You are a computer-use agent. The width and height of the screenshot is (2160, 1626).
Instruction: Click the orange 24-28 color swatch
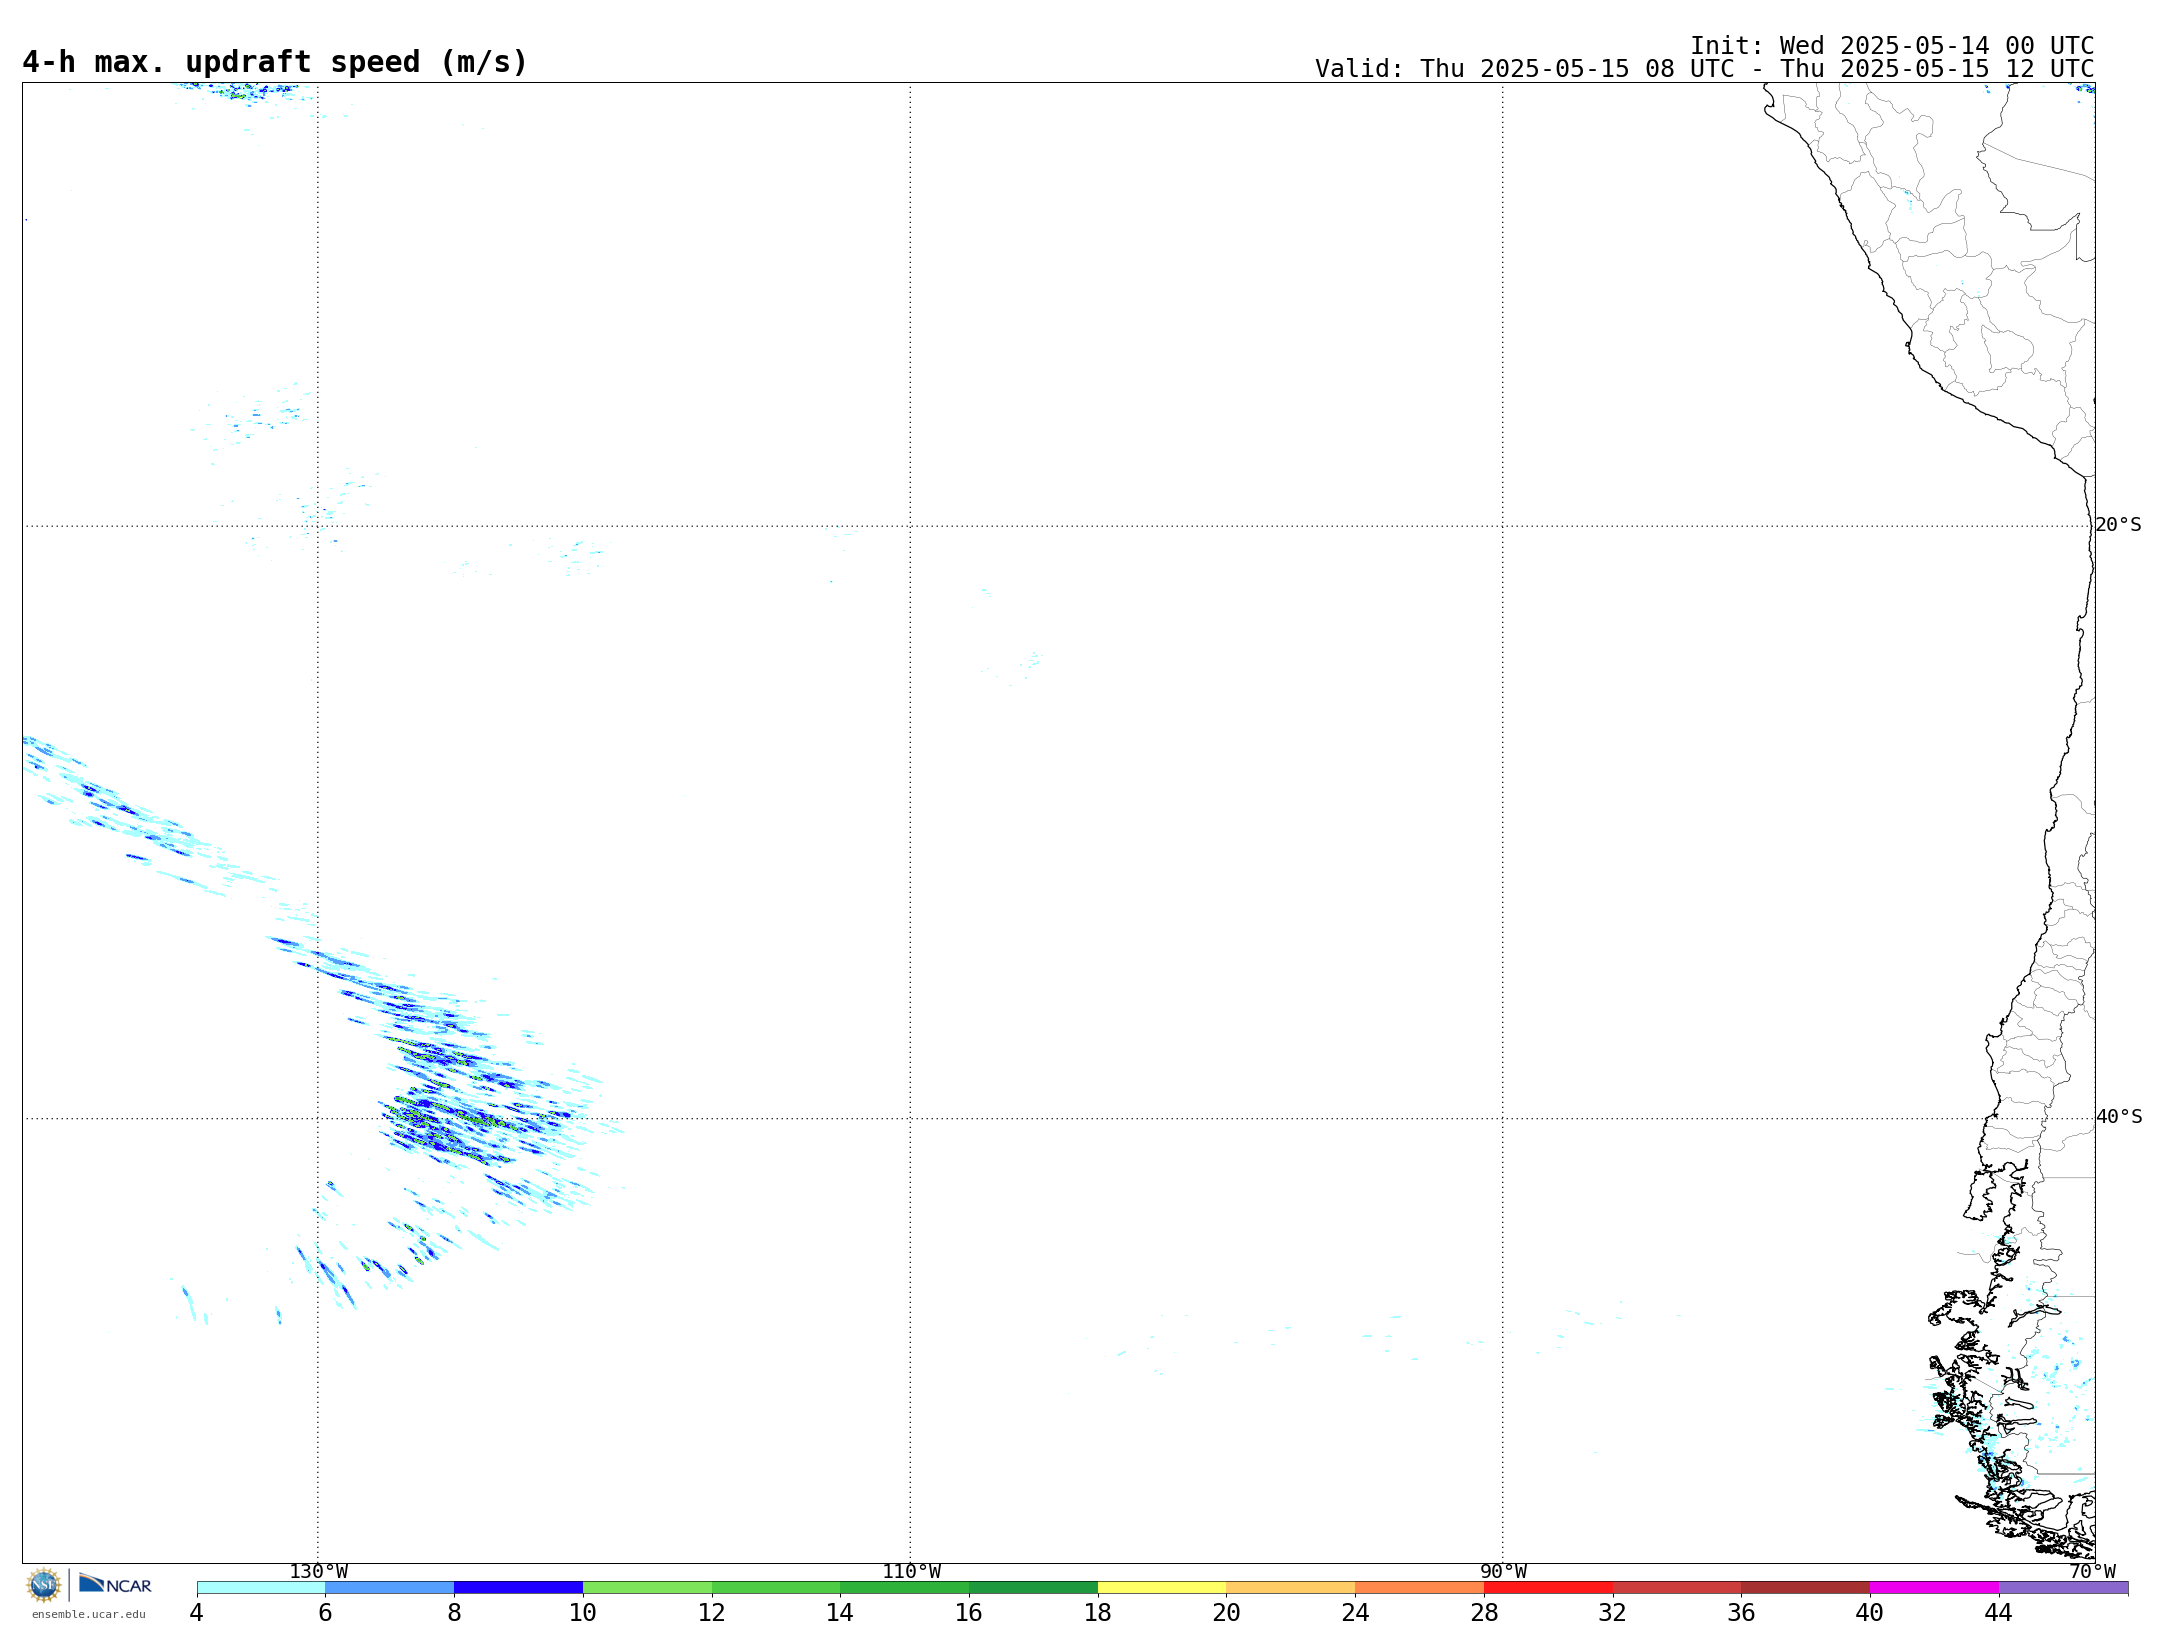pyautogui.click(x=1419, y=1588)
